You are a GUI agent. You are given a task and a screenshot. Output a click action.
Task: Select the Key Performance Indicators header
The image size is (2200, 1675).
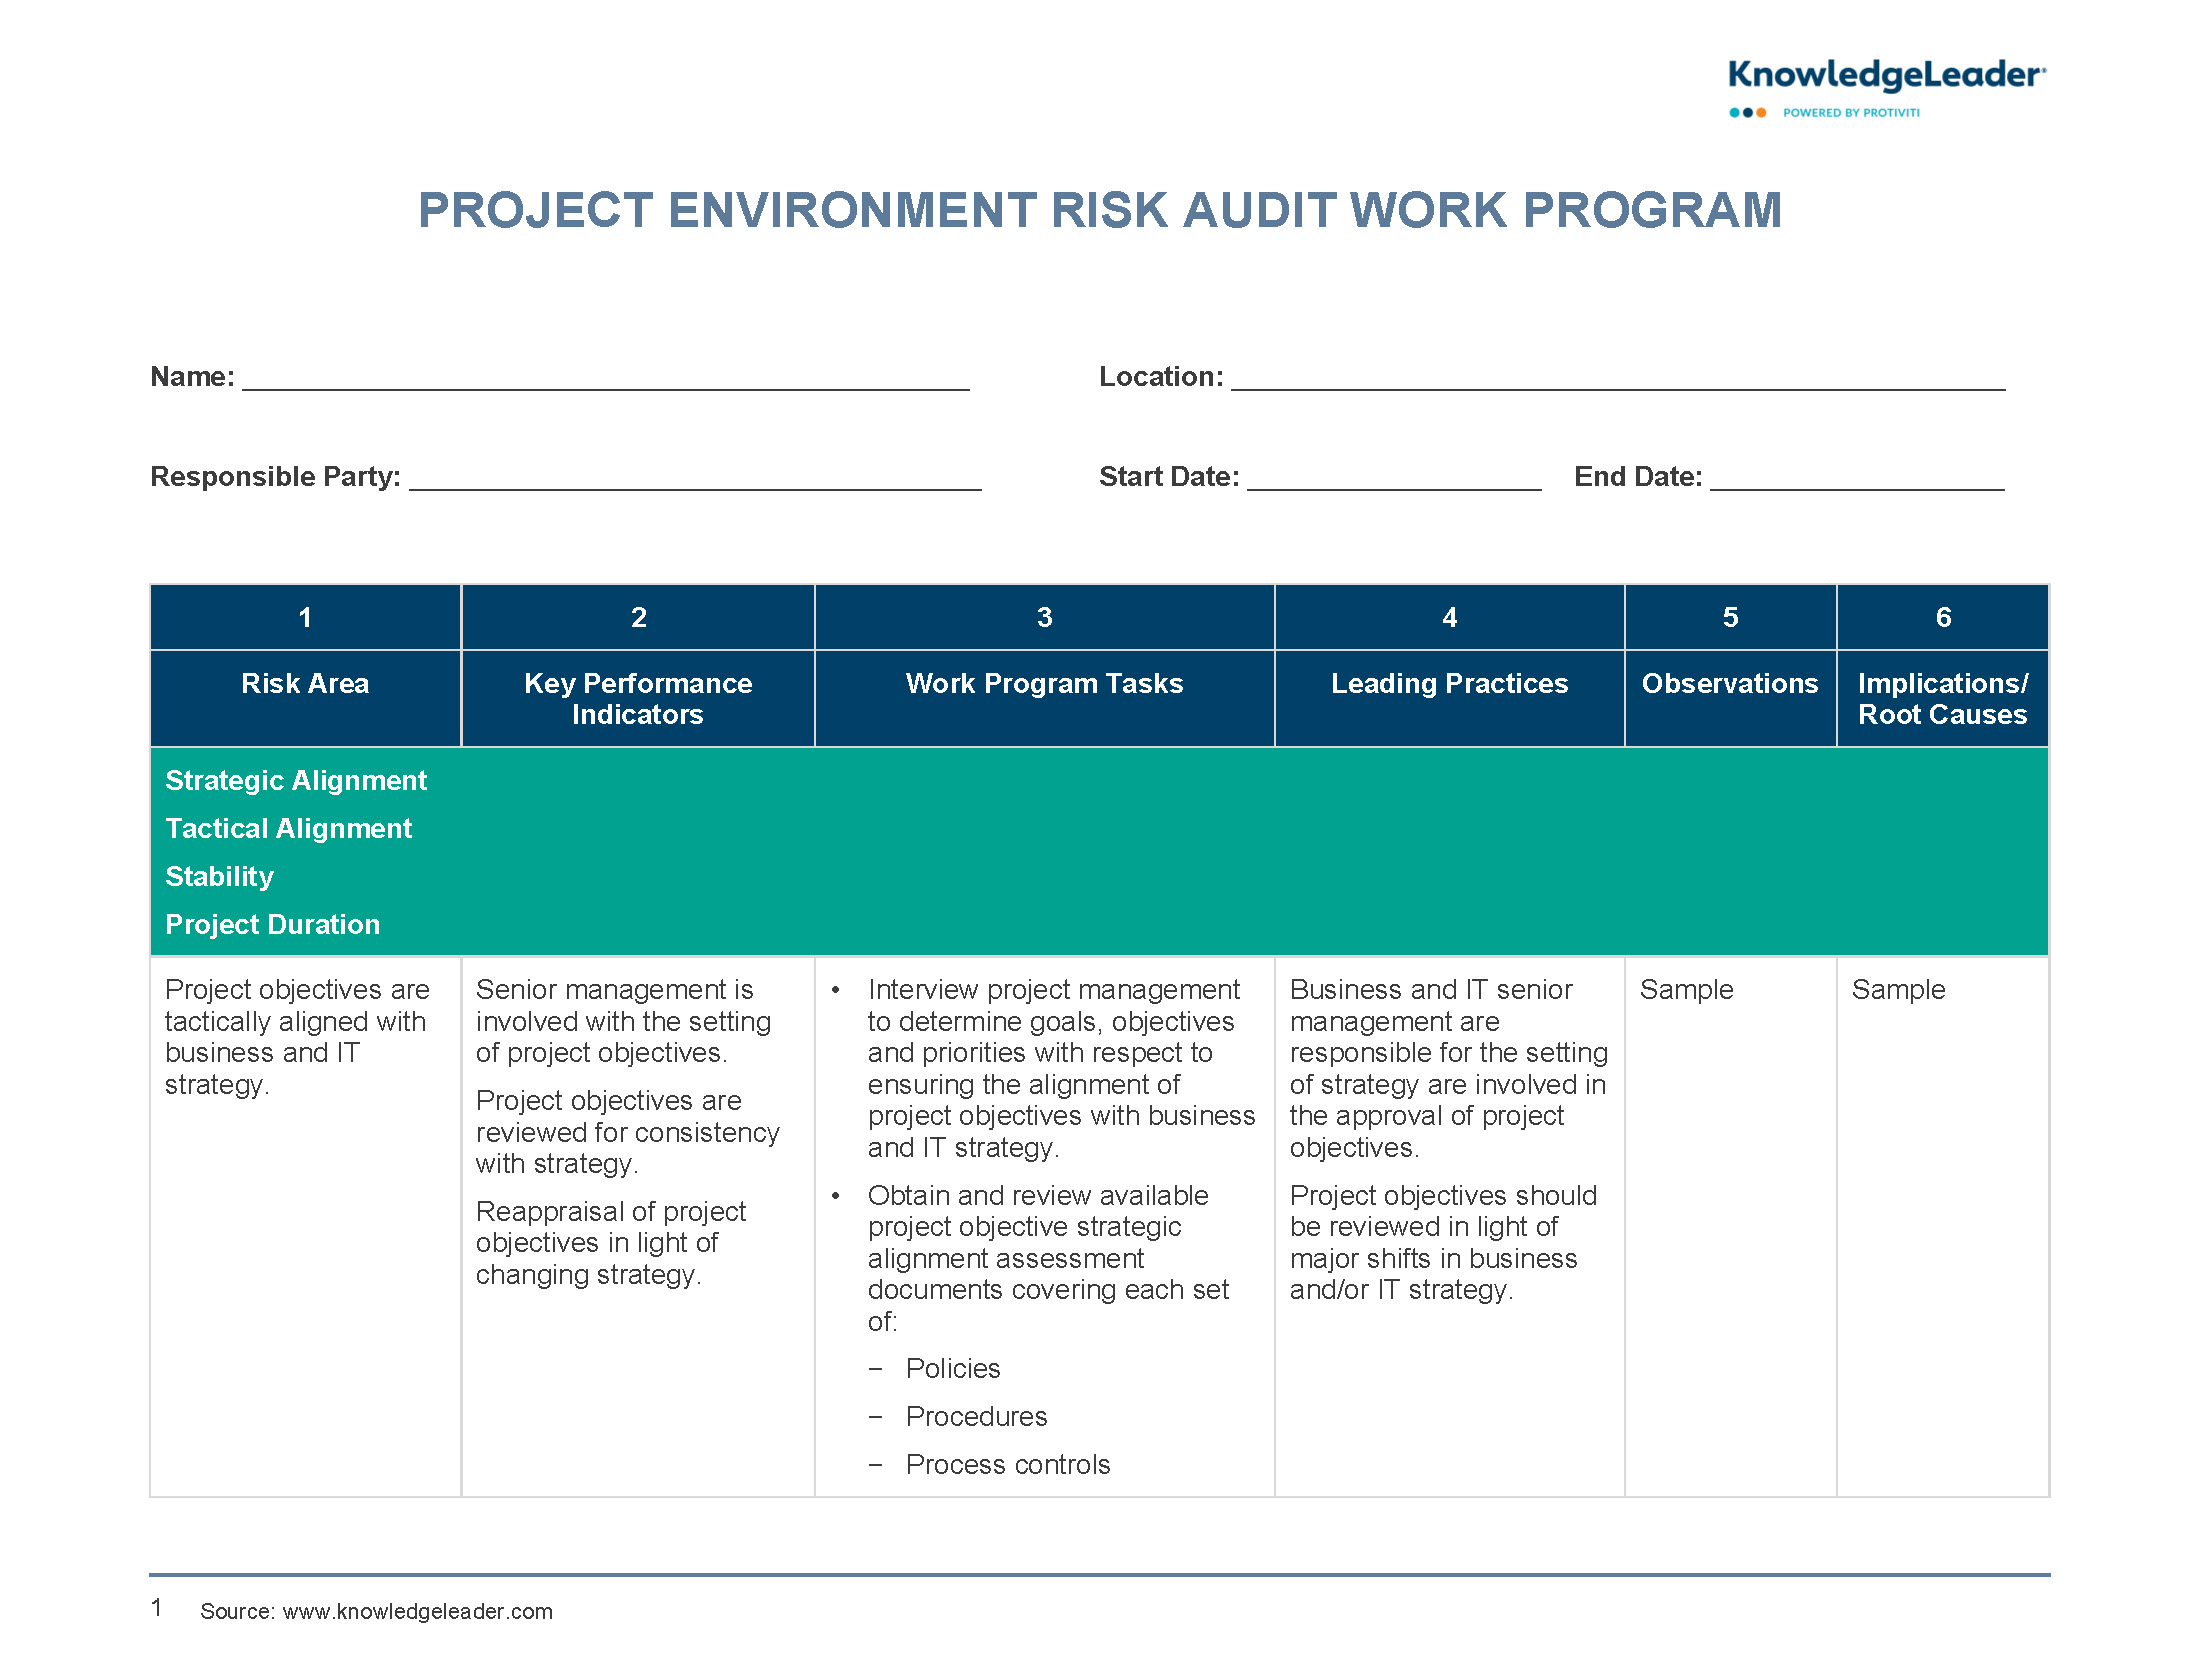[638, 698]
